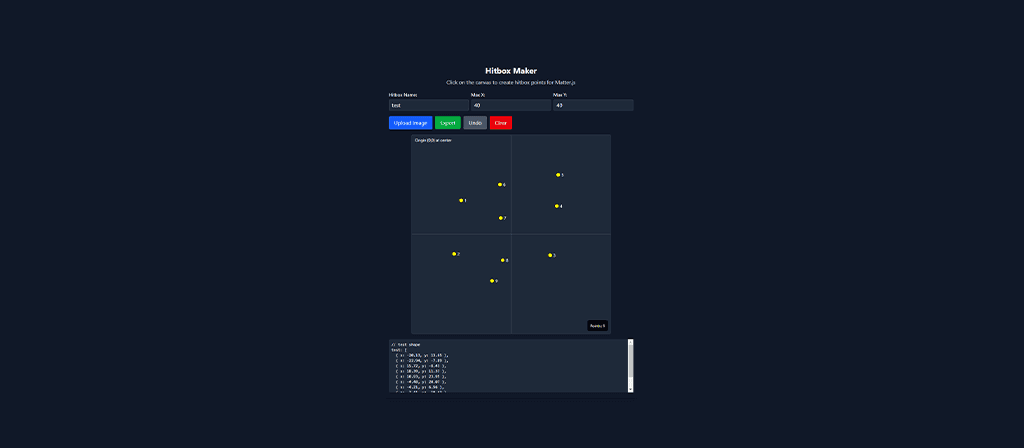Image resolution: width=1024 pixels, height=448 pixels.
Task: Click the 'Hitbox Name:' field label
Action: point(403,95)
